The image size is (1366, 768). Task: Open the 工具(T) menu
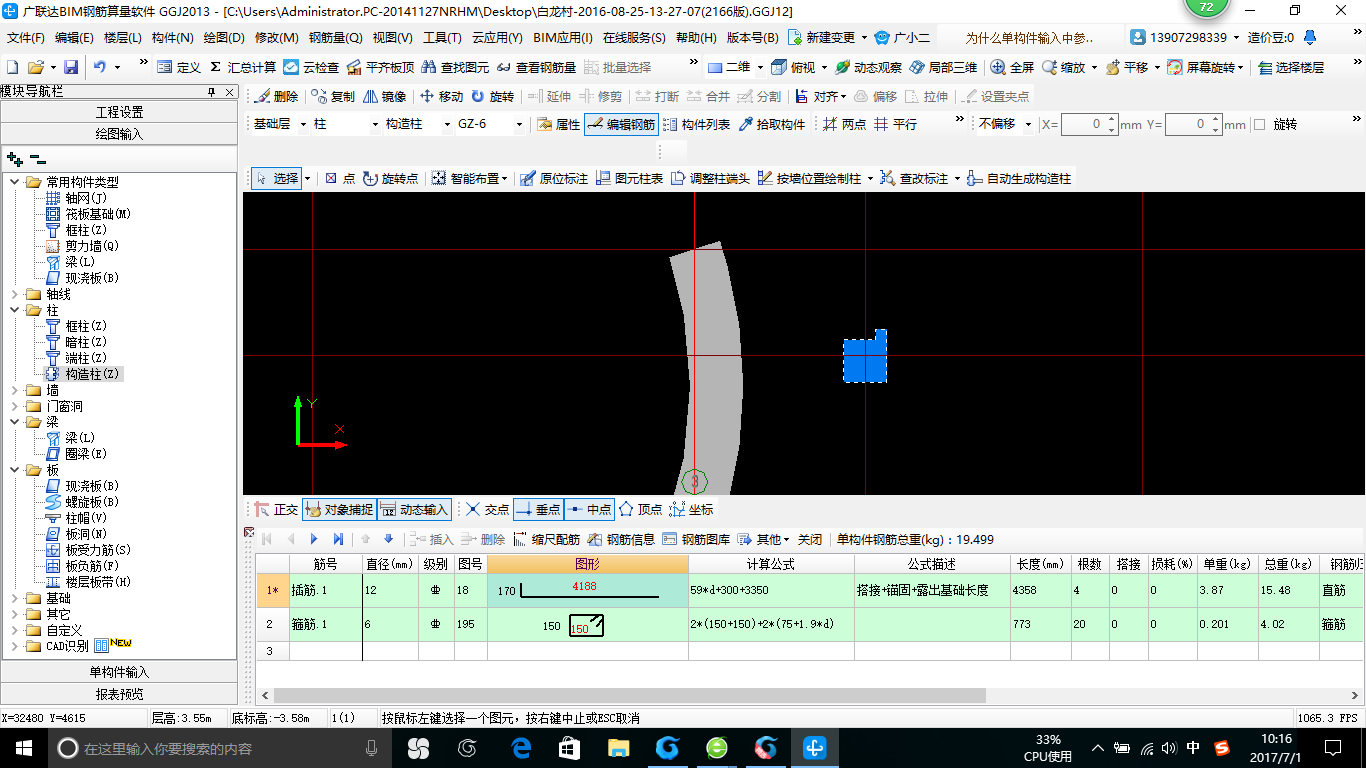(442, 38)
